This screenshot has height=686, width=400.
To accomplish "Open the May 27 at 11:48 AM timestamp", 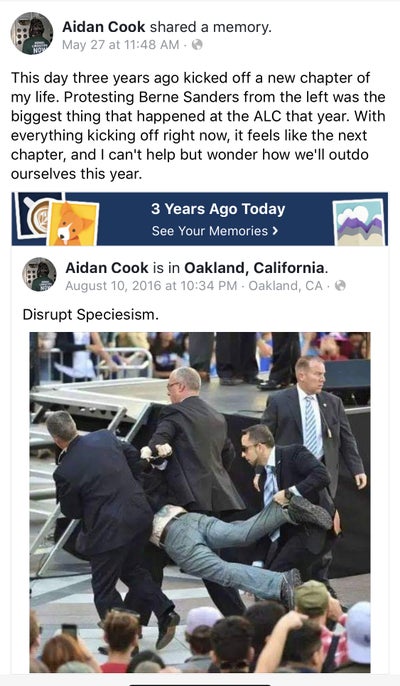I will click(120, 45).
